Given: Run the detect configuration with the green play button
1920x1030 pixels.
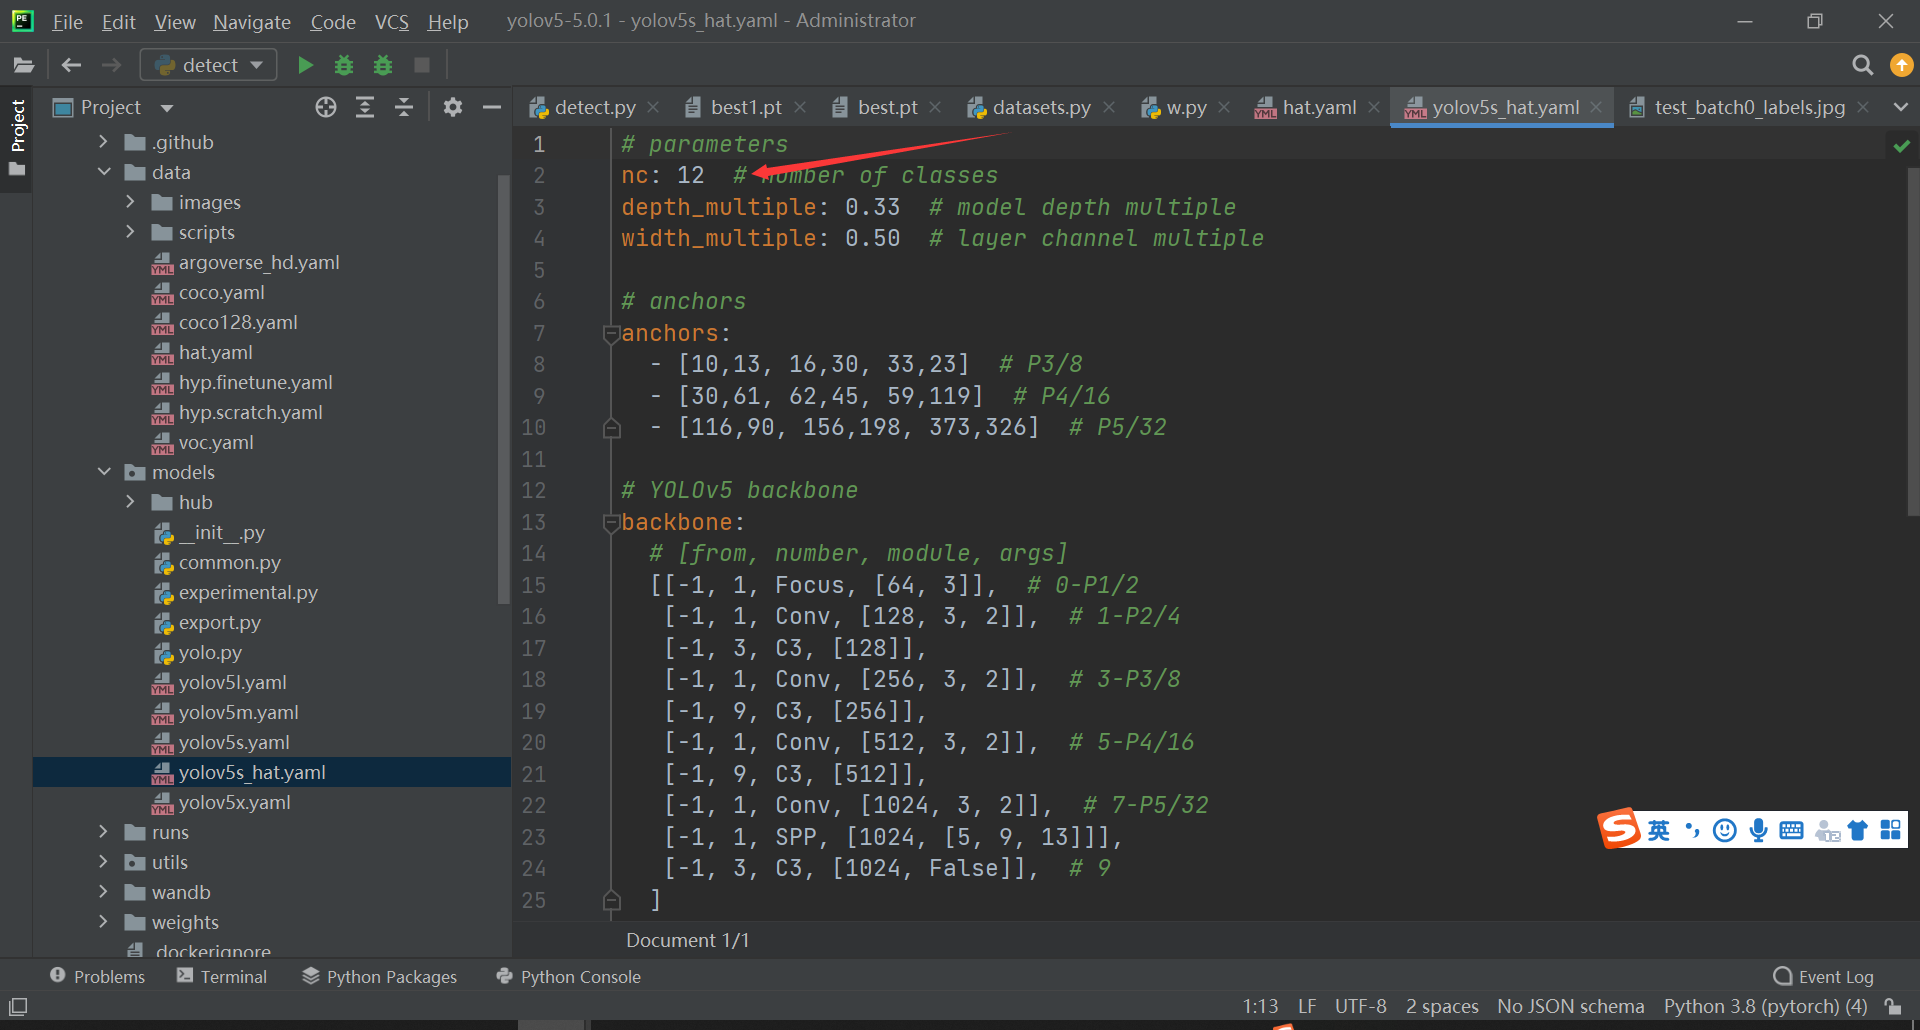Looking at the screenshot, I should pos(306,65).
